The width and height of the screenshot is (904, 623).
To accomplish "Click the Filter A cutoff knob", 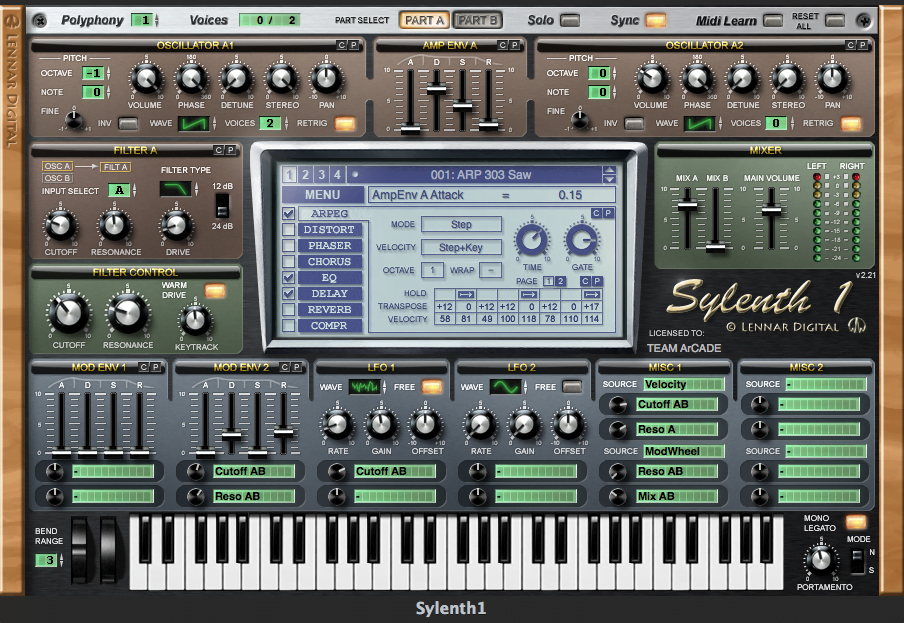I will click(61, 225).
